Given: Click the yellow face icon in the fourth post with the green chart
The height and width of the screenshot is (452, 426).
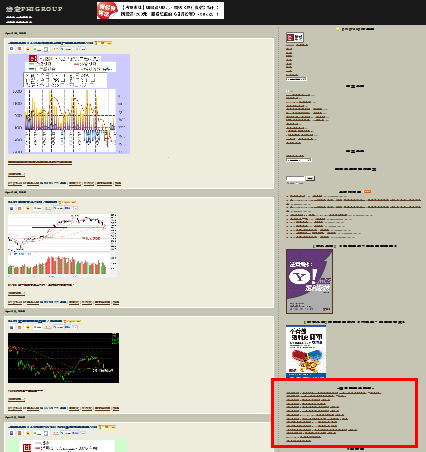Looking at the screenshot, I should [x=28, y=433].
